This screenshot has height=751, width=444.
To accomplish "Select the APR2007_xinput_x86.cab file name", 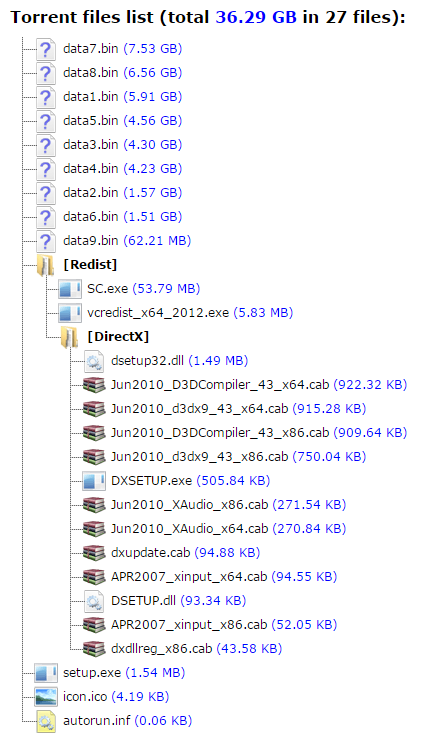I will (189, 624).
